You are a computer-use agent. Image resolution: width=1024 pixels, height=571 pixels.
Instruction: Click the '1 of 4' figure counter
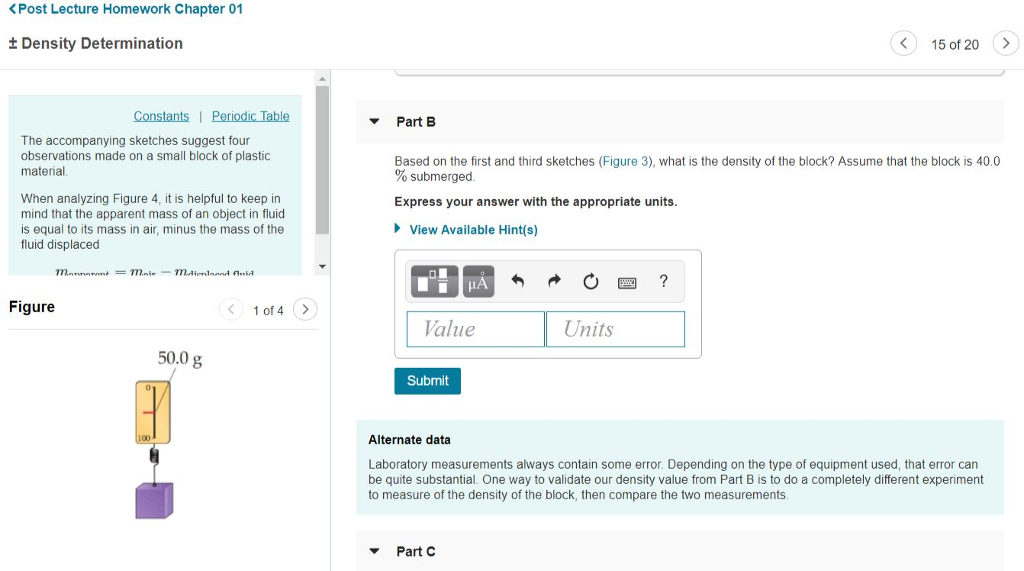[x=268, y=310]
